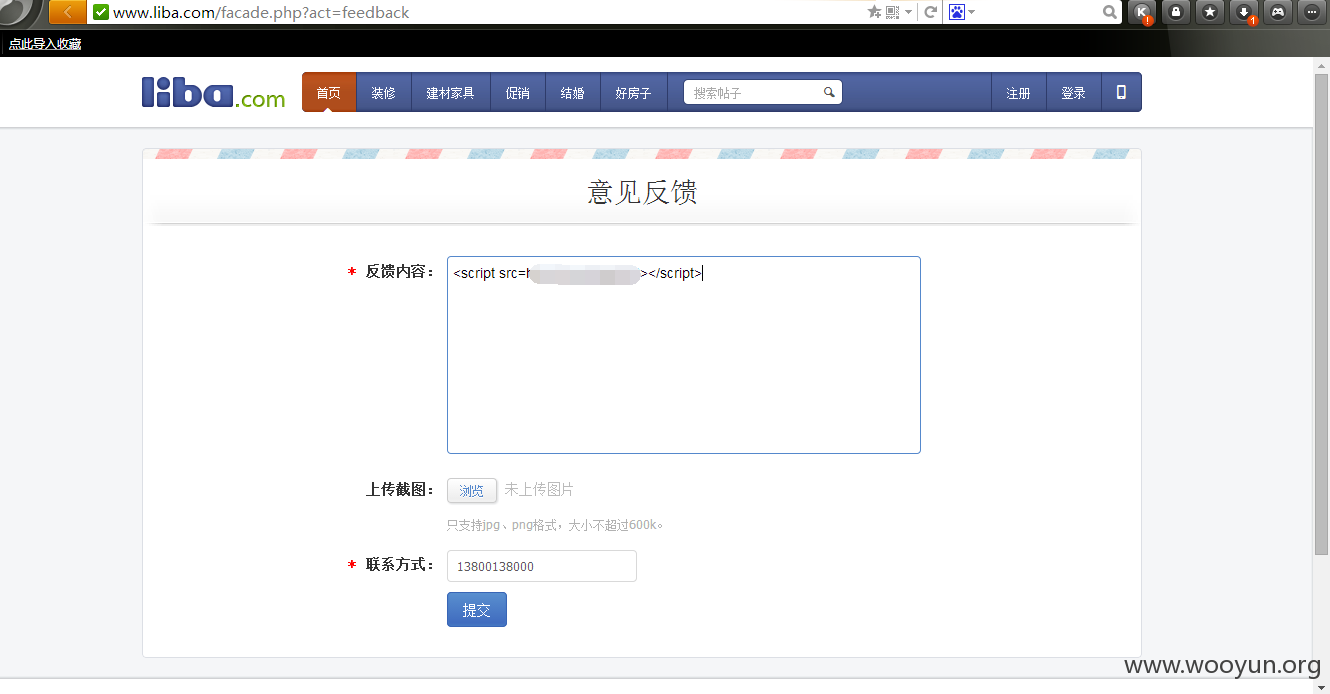Expand the dropdown arrow next to QR icon
The image size is (1330, 694).
click(908, 13)
